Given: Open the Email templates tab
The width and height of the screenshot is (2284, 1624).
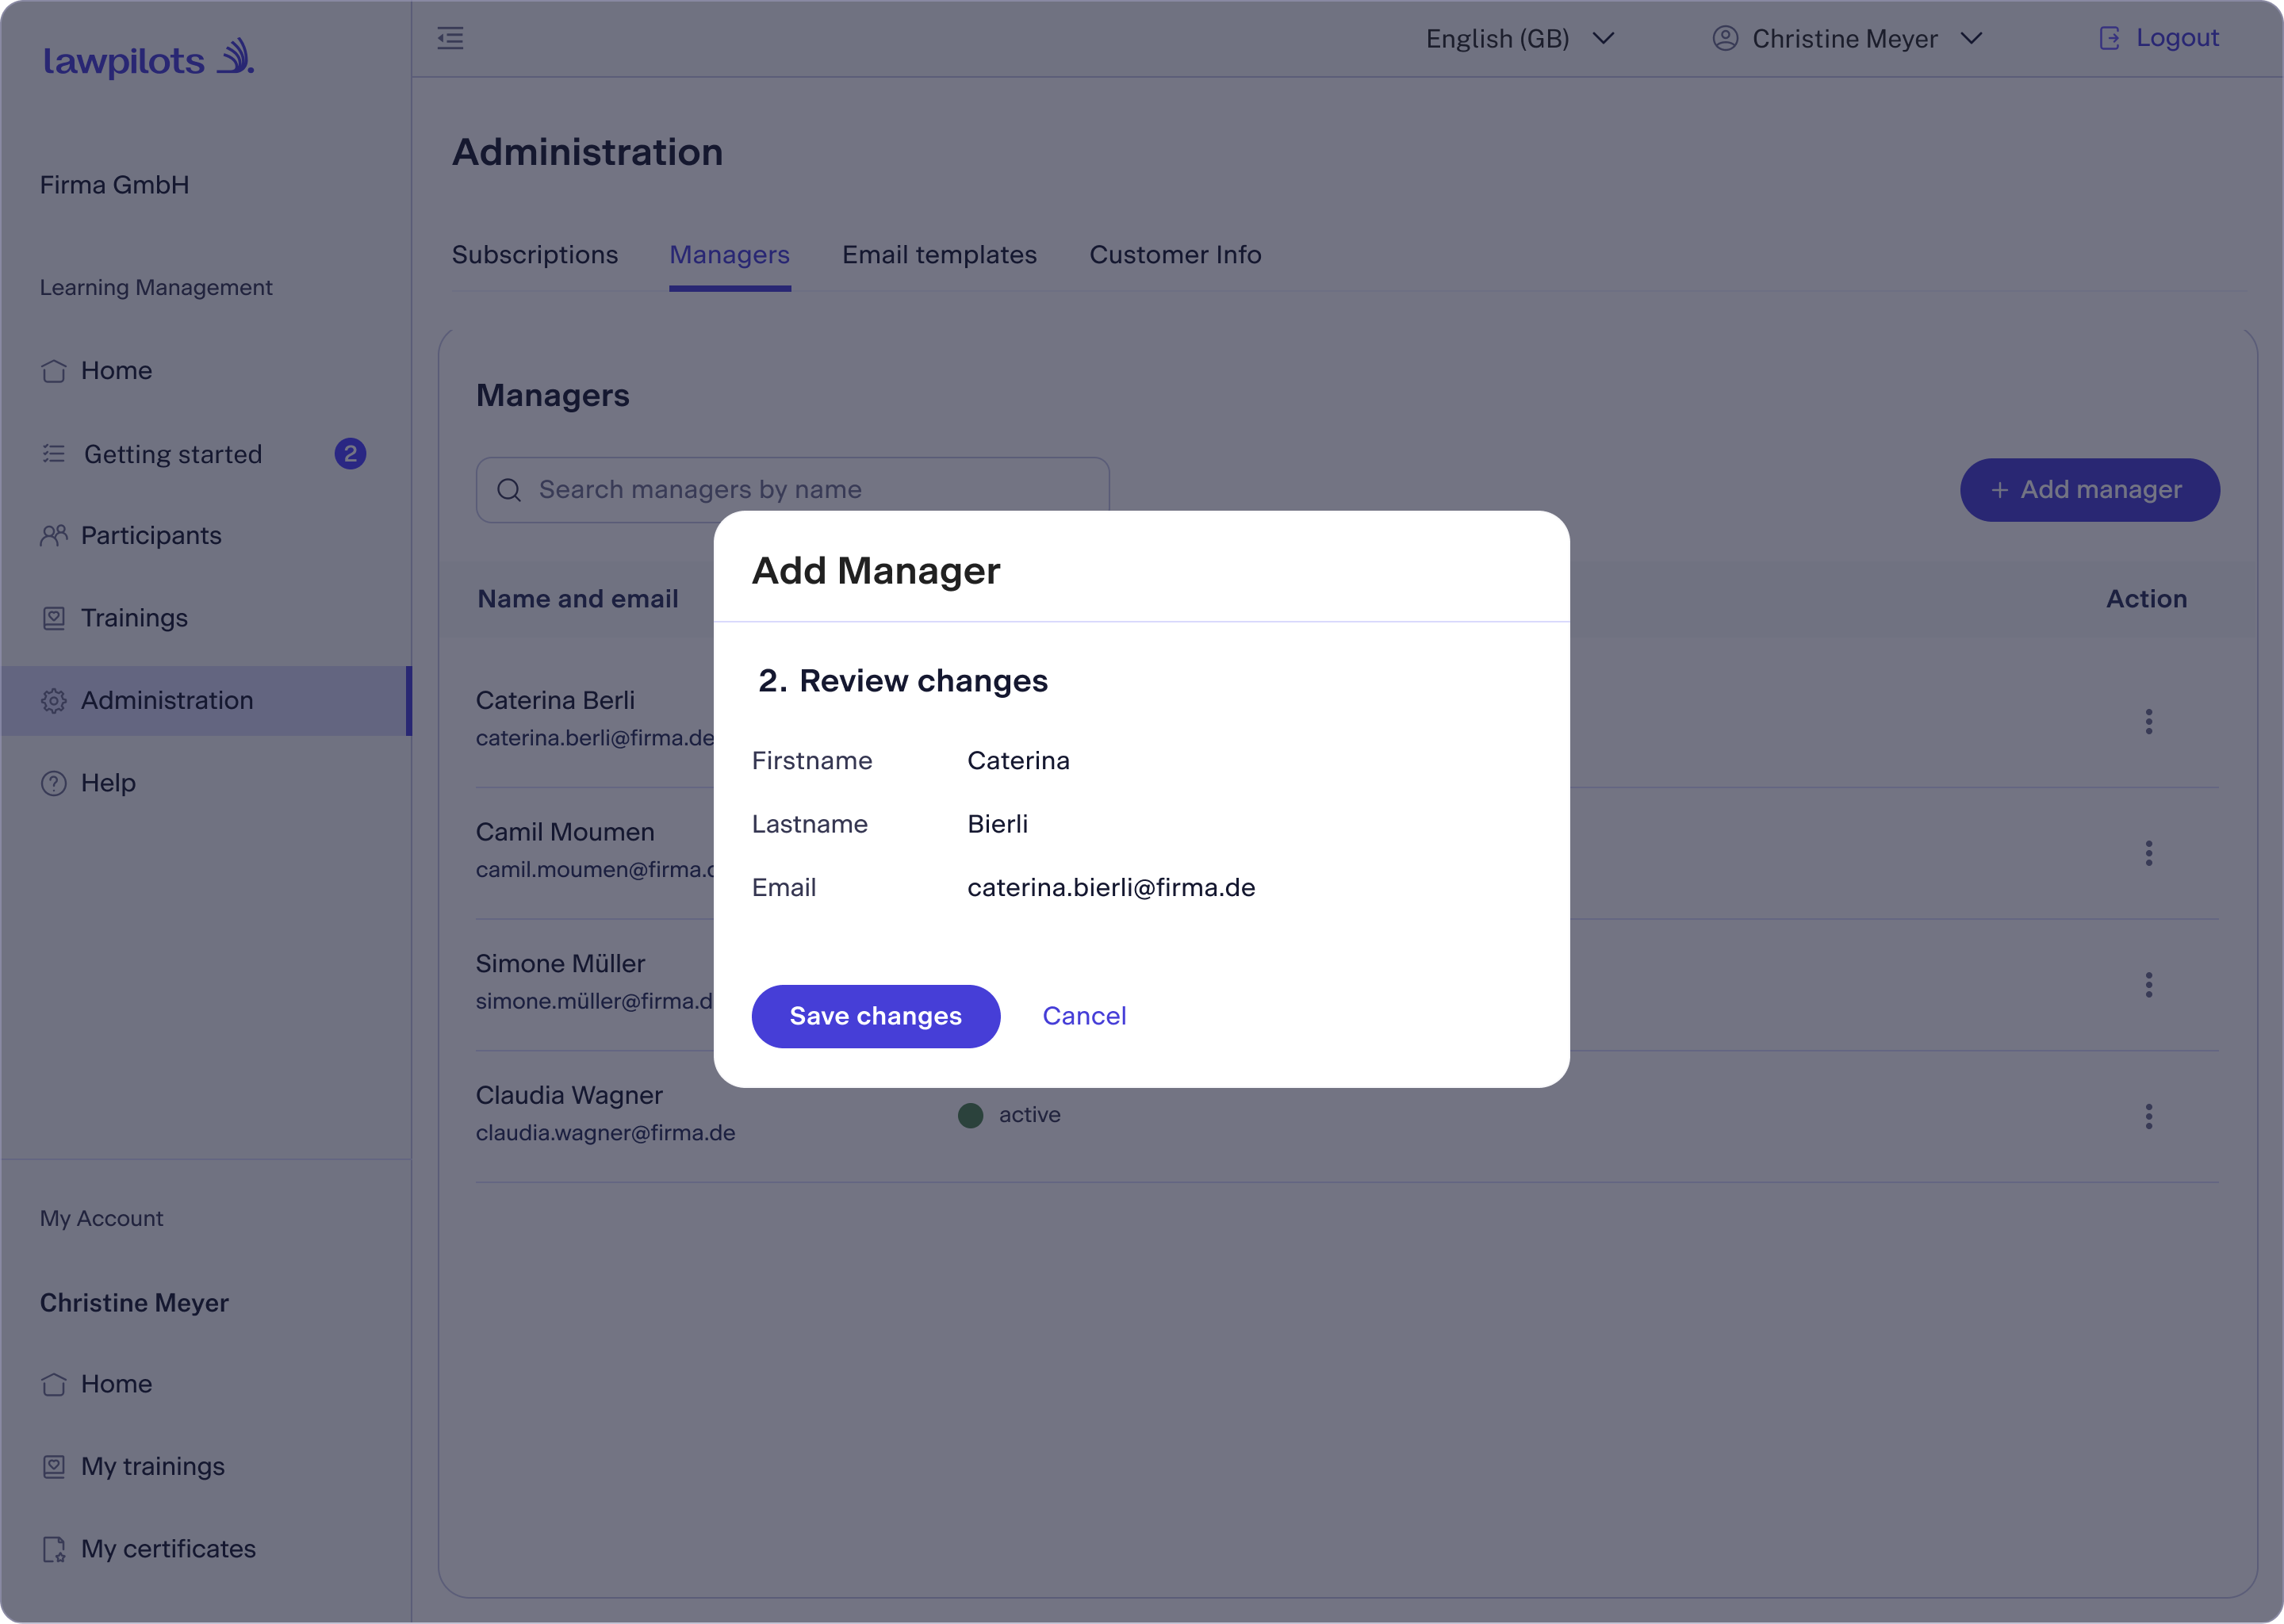Looking at the screenshot, I should (939, 255).
